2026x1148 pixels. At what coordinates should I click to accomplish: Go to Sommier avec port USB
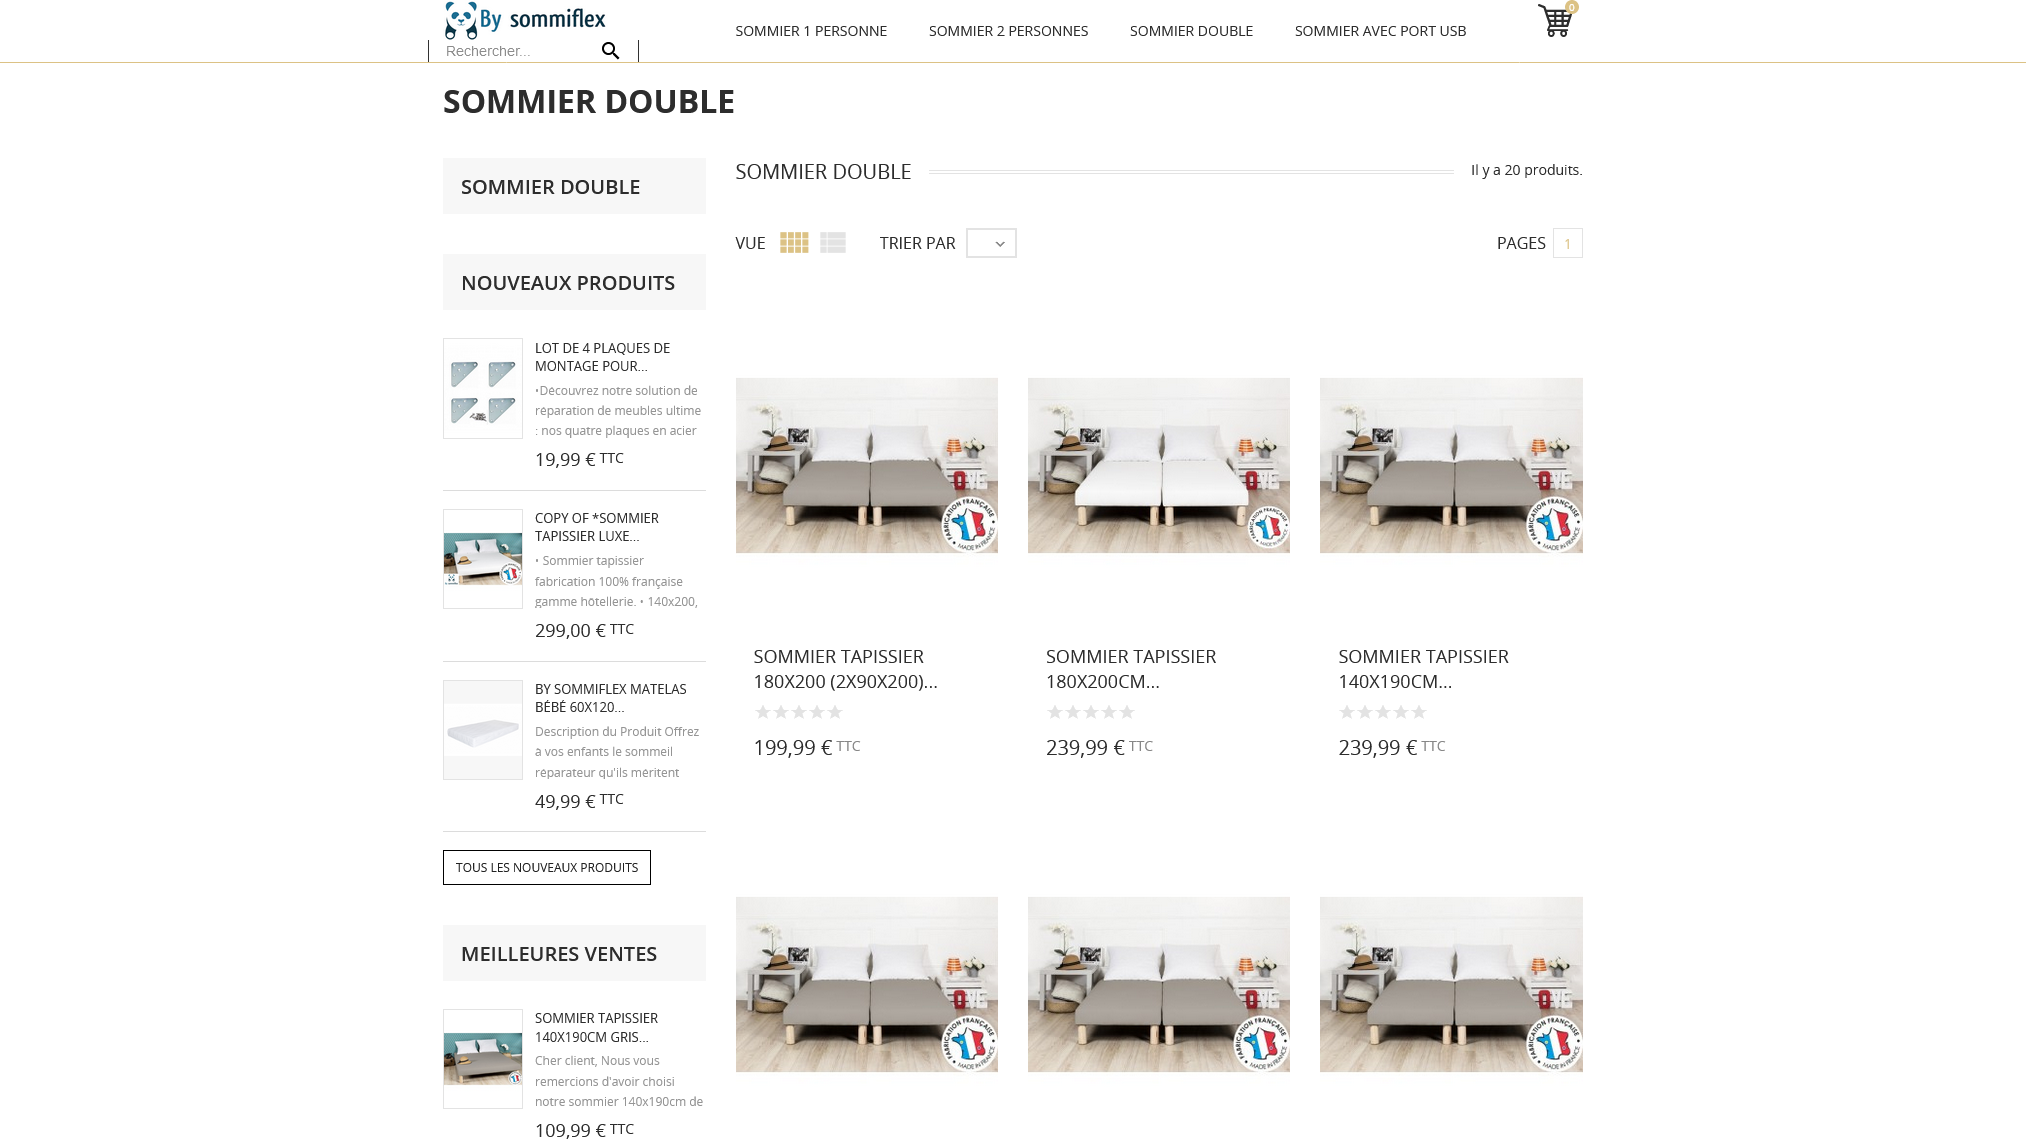click(x=1380, y=31)
